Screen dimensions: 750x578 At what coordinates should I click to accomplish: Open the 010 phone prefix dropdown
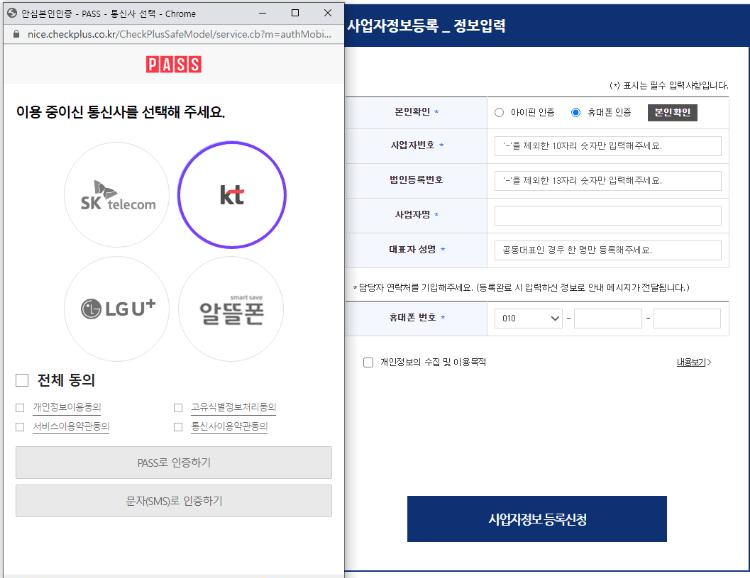(528, 319)
